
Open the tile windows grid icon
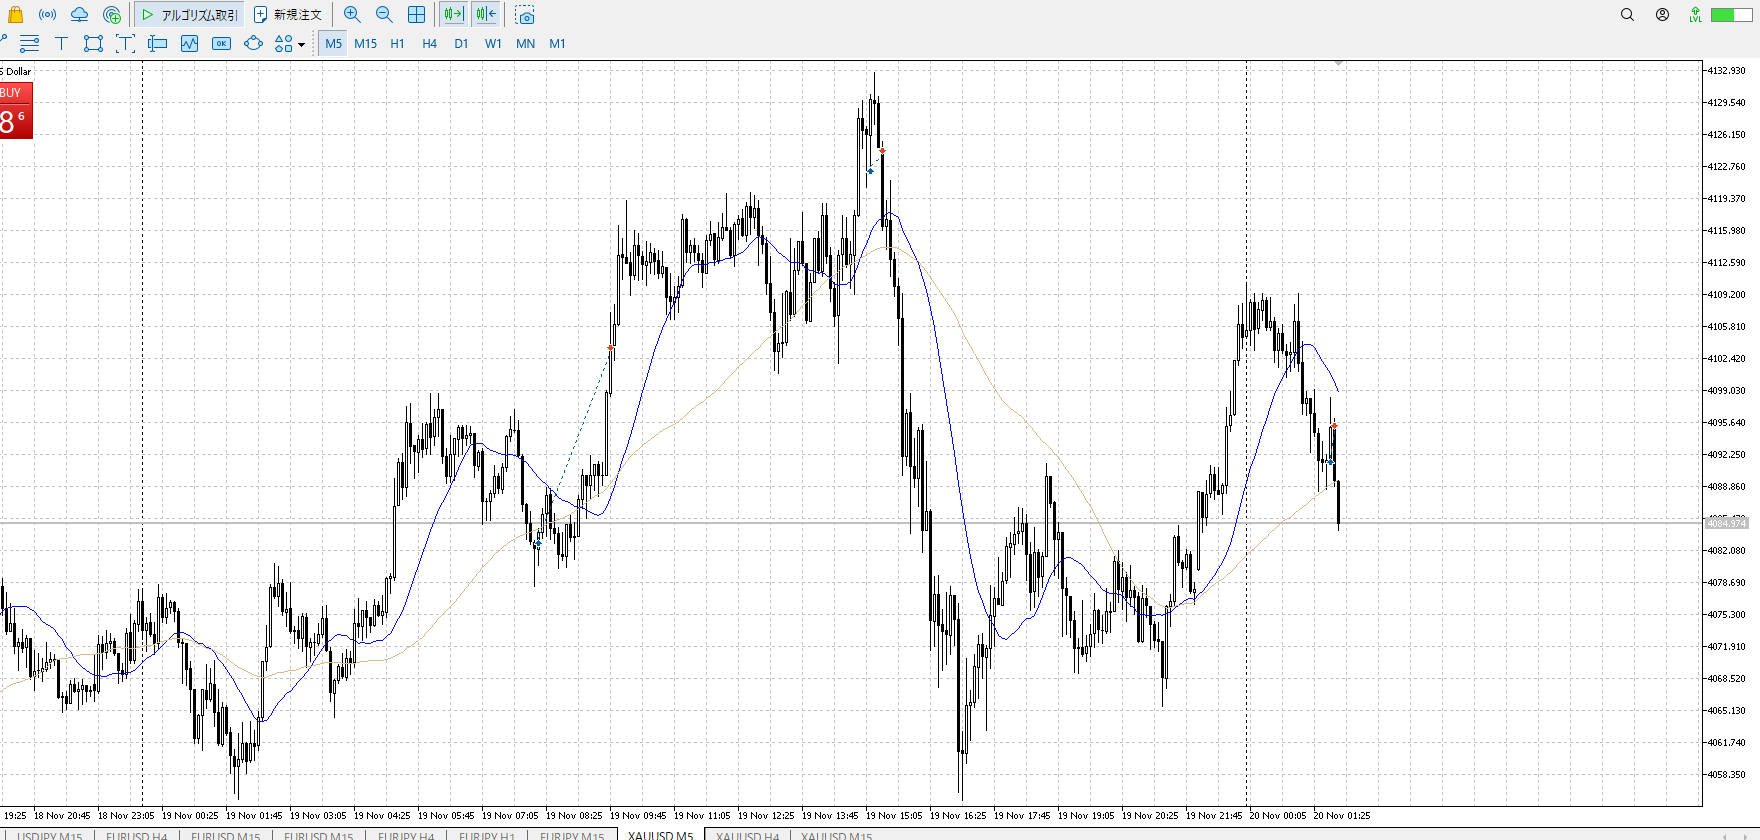(x=417, y=15)
